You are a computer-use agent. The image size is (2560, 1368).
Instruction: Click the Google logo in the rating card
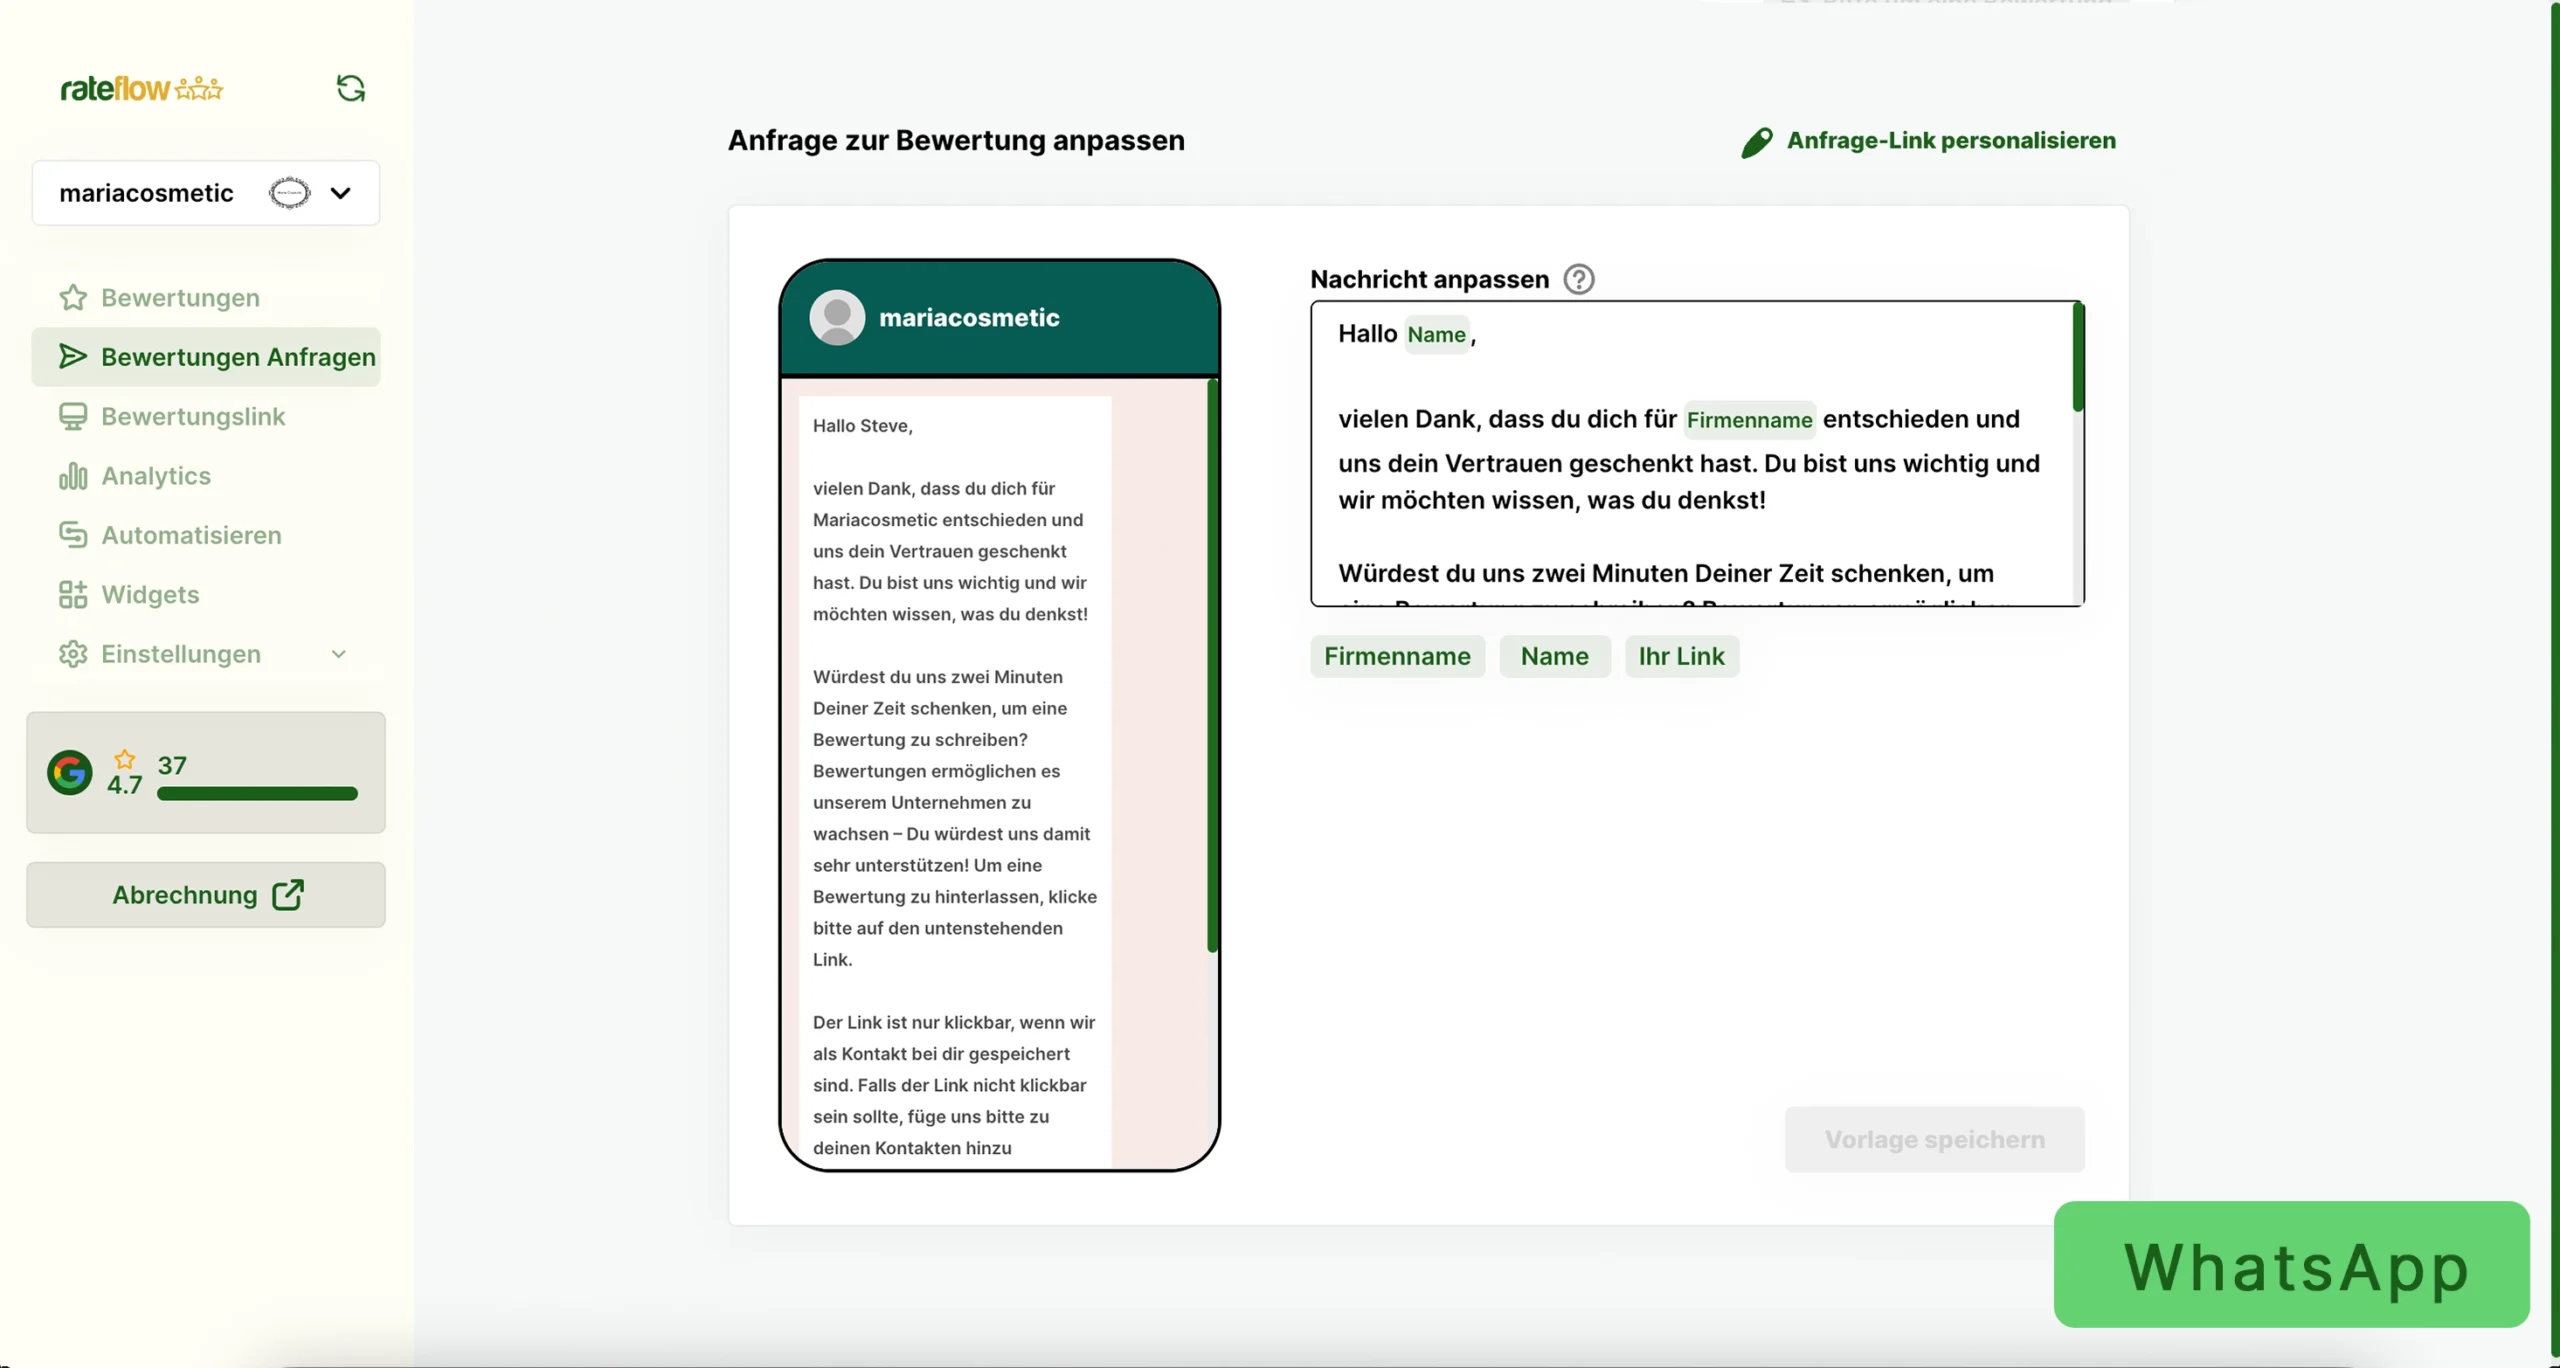click(x=70, y=773)
